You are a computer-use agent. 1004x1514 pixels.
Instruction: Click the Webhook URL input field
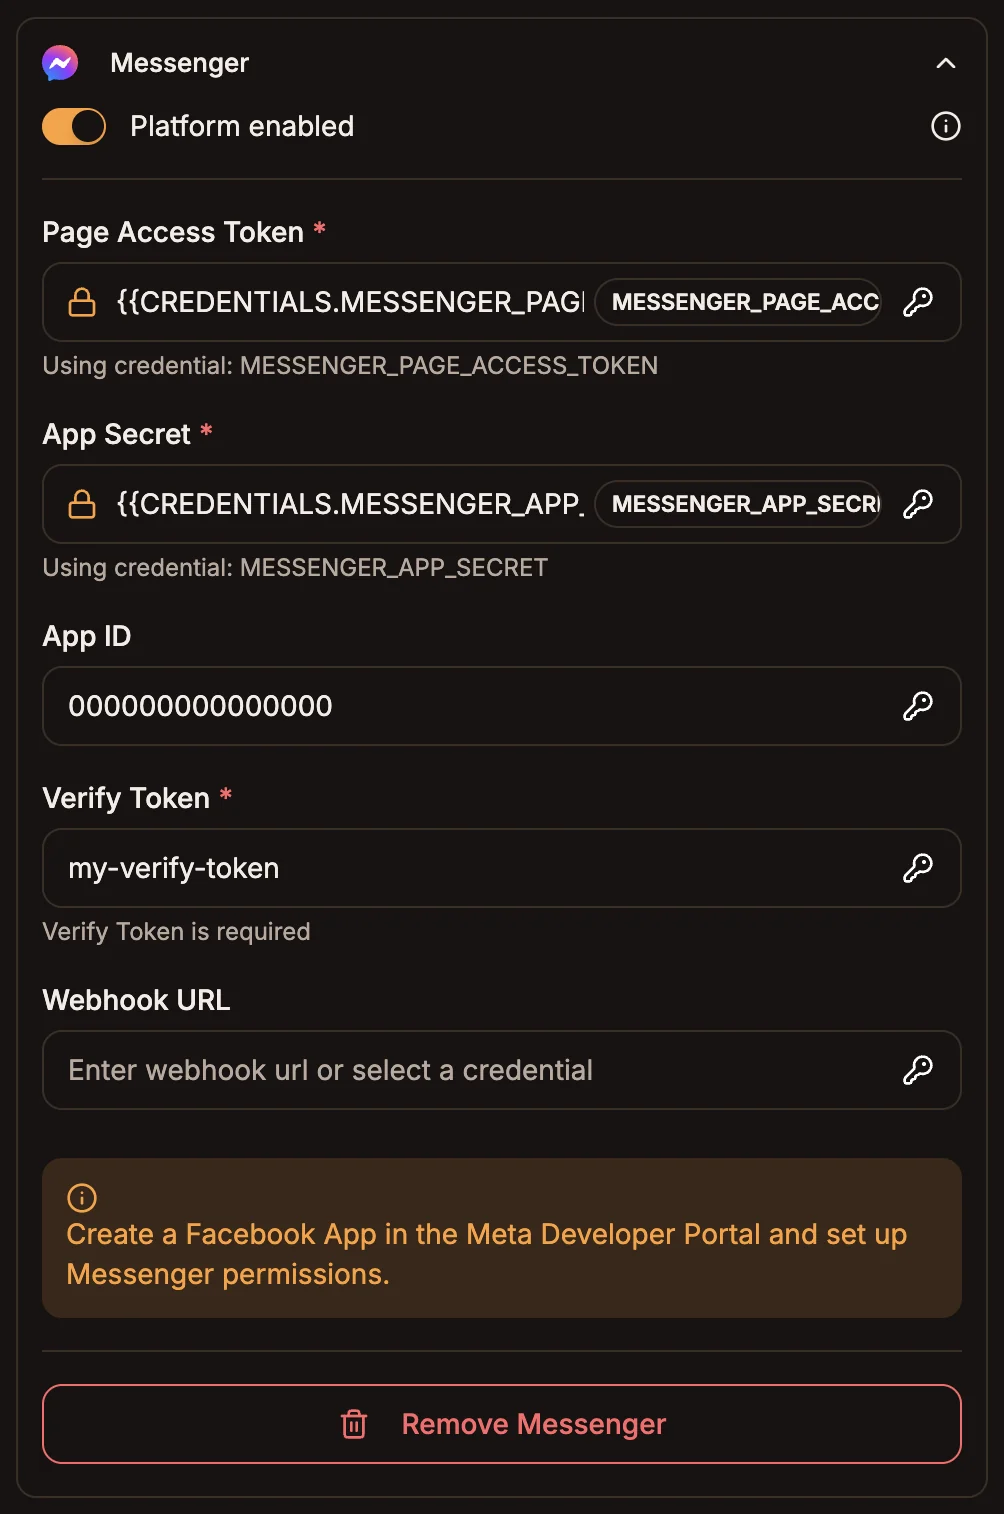click(x=502, y=1070)
